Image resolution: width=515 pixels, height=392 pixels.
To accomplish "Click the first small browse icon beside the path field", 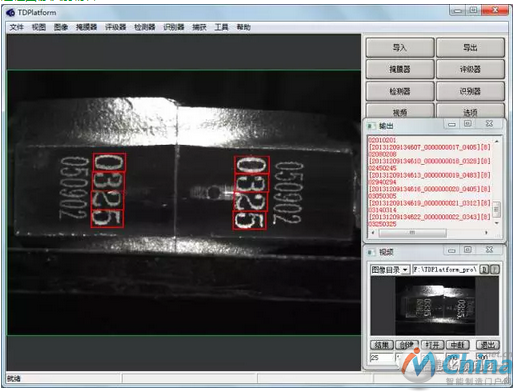I will (x=484, y=269).
